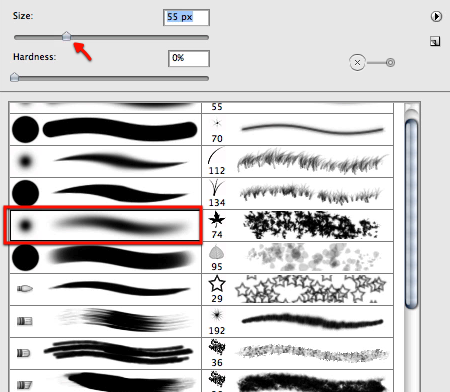Select the hard round brush with uniform thick stroke
Screen dimensions: 450x392
(105, 129)
